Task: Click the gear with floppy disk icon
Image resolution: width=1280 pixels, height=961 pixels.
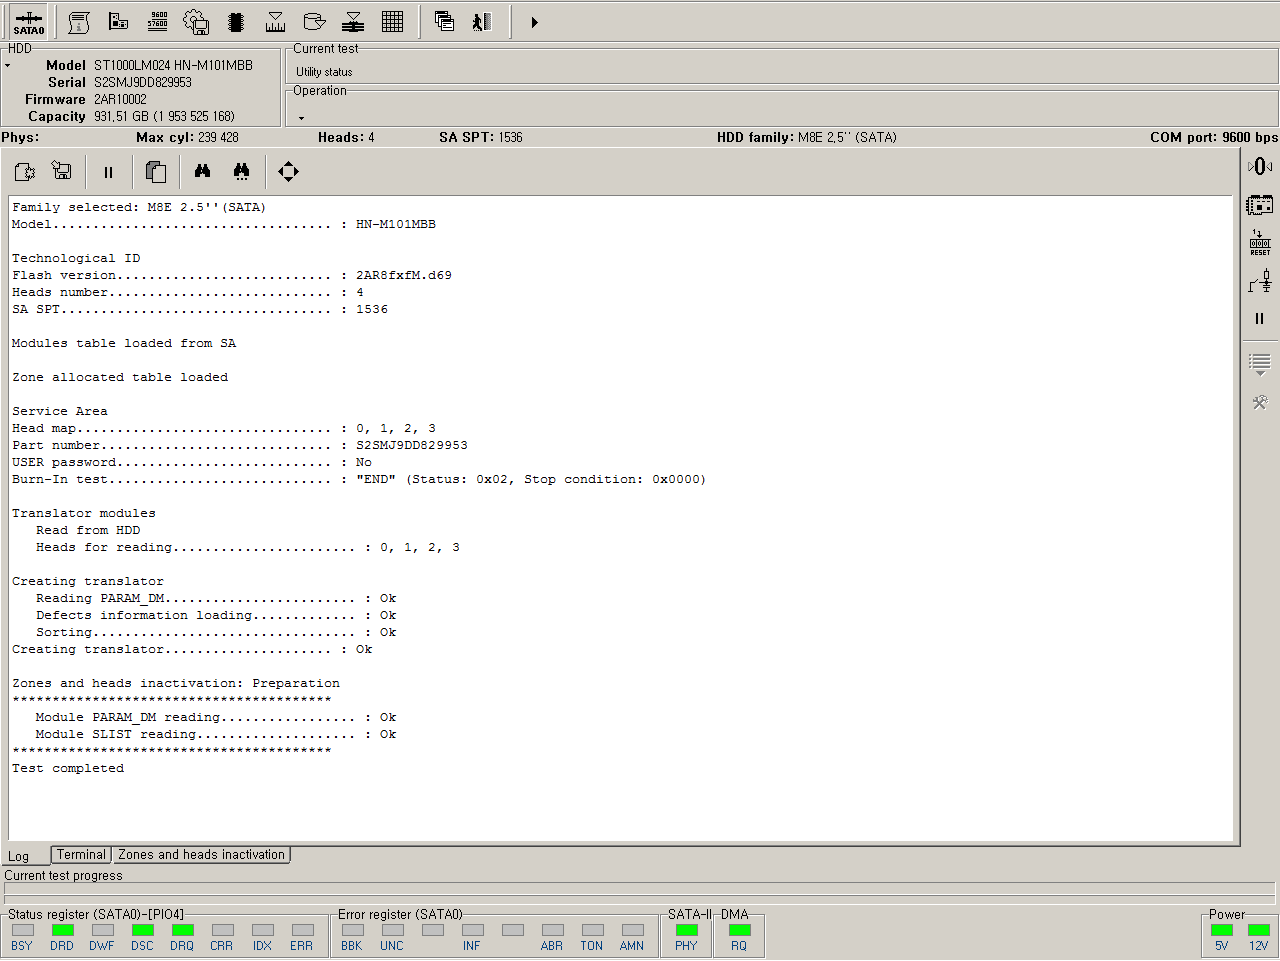Action: [197, 22]
